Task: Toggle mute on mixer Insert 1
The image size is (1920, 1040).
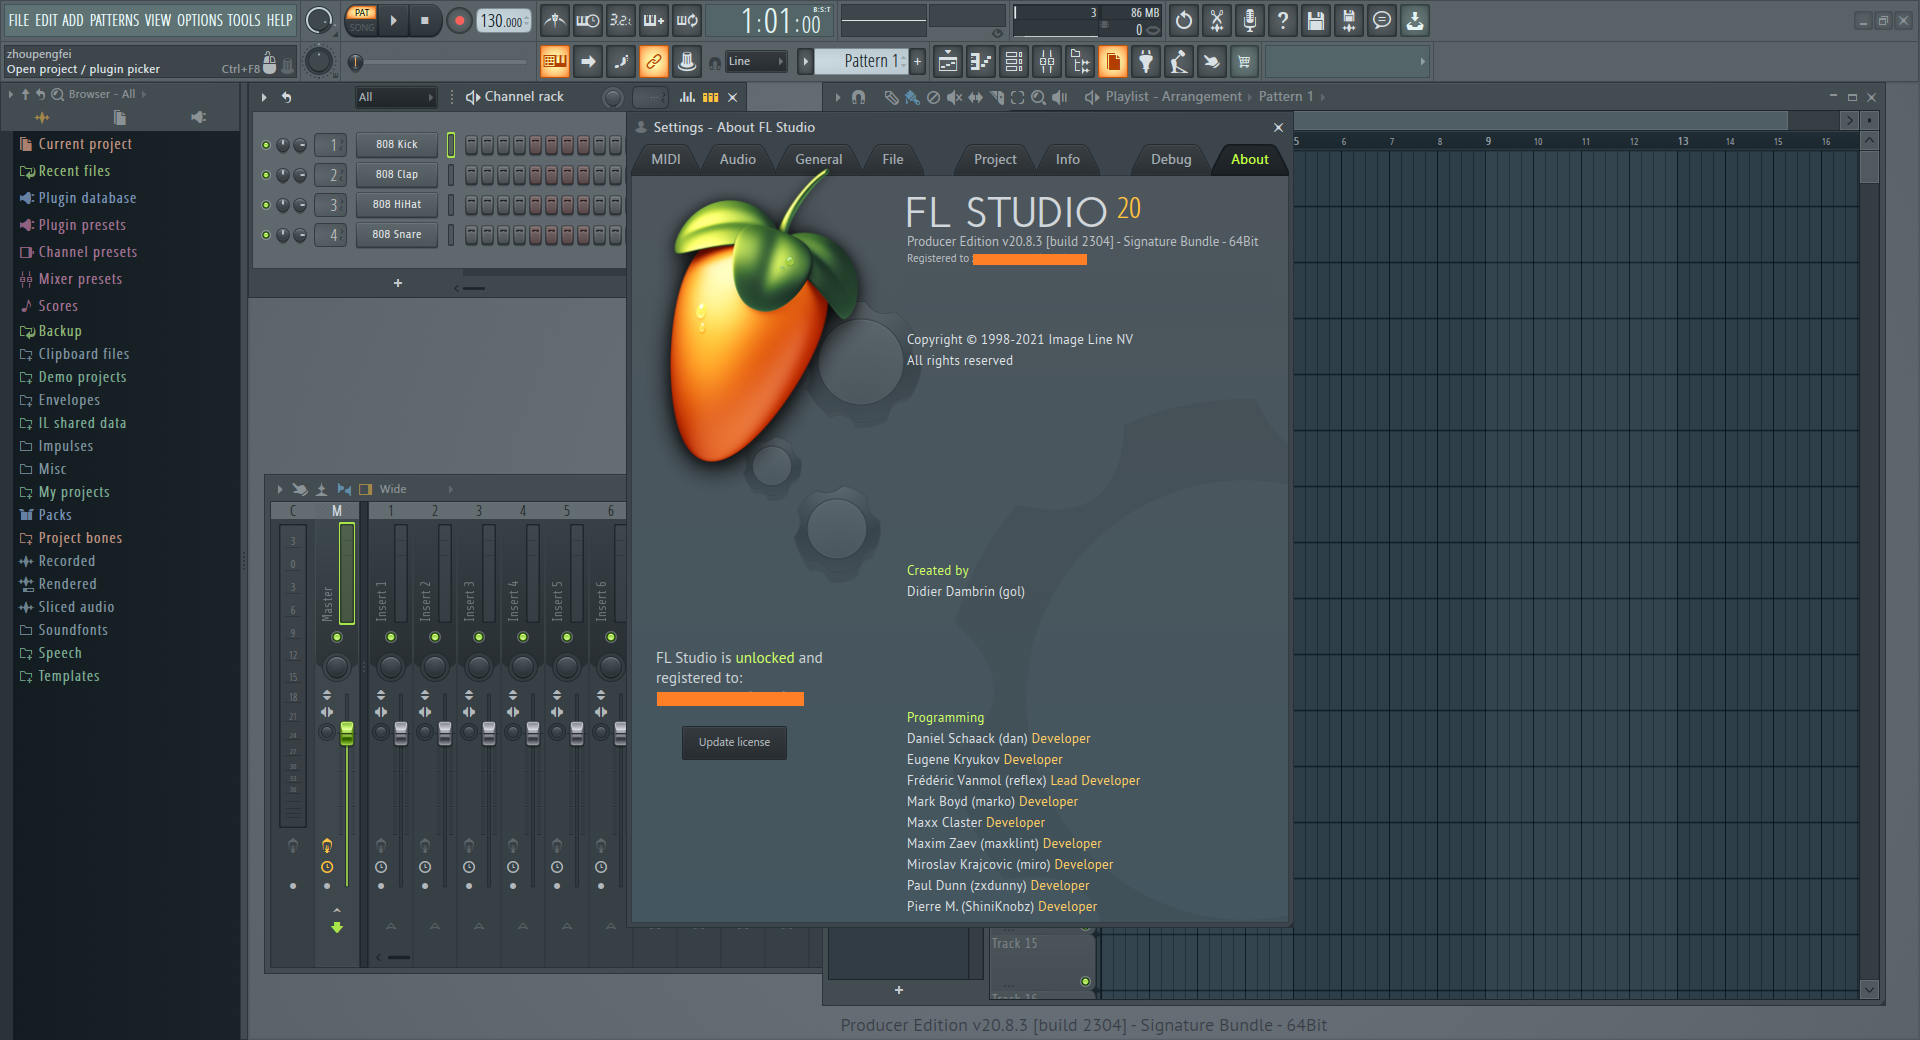Action: click(391, 637)
